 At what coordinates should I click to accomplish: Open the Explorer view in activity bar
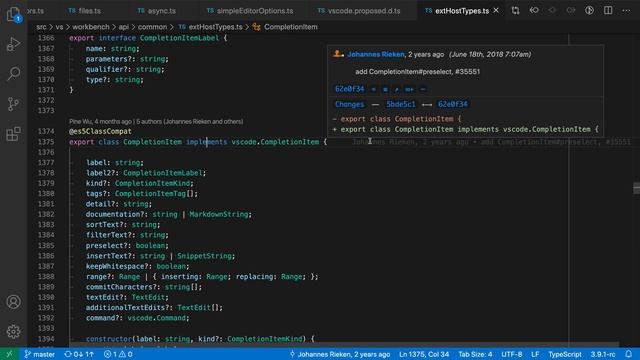pyautogui.click(x=13, y=14)
